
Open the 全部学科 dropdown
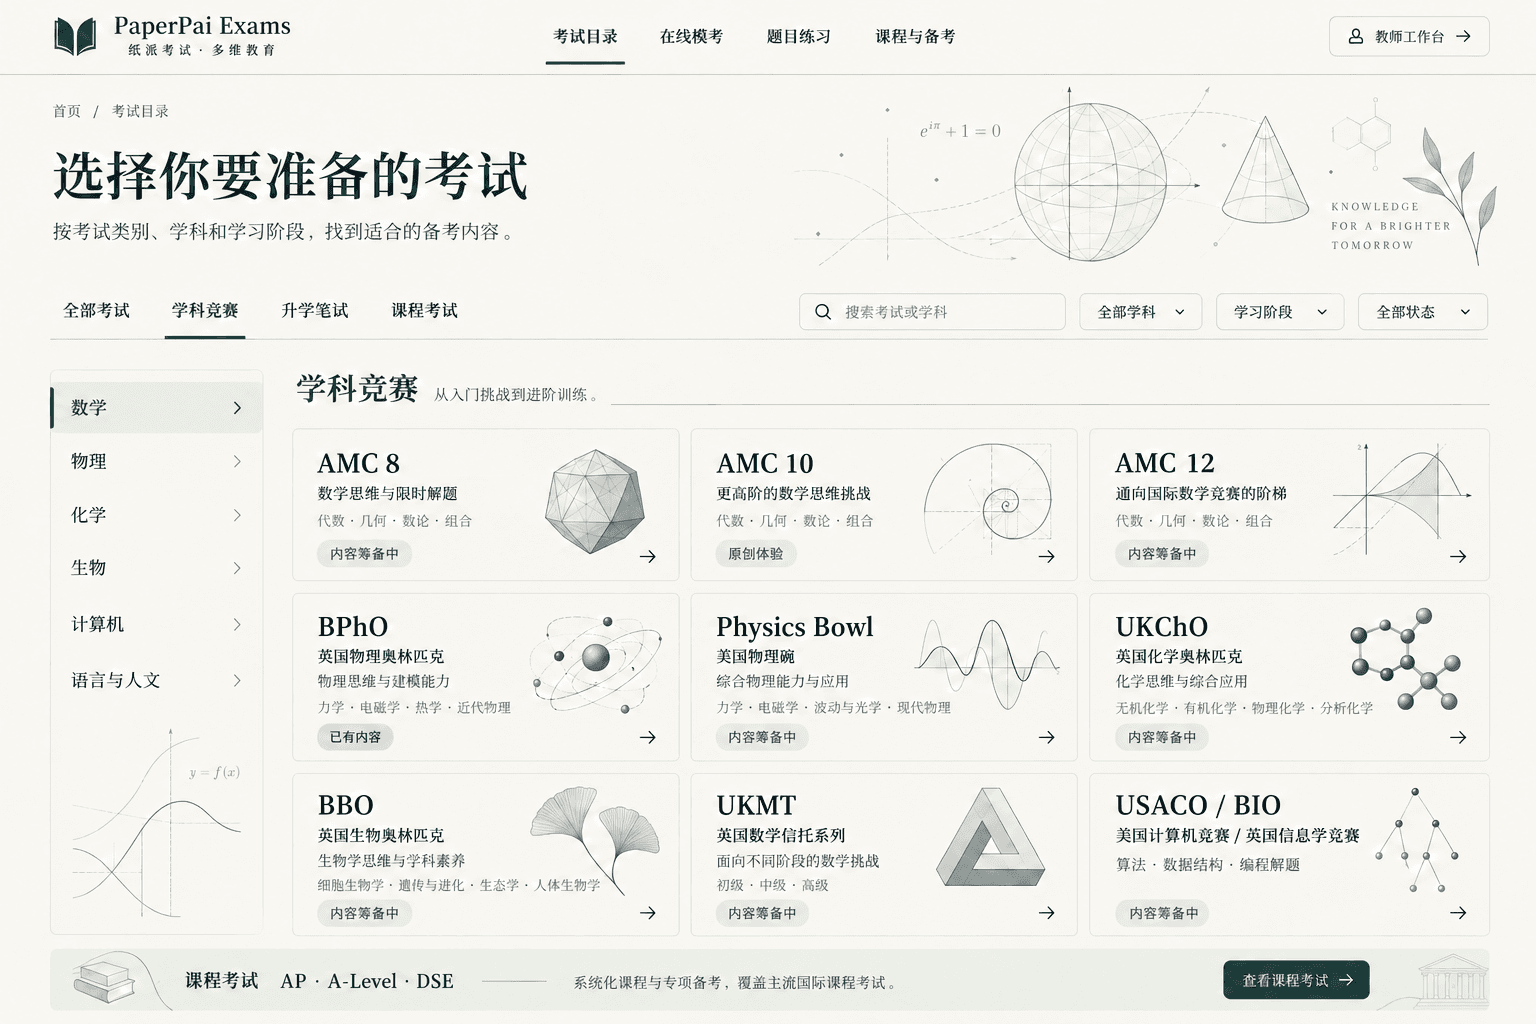coord(1141,312)
